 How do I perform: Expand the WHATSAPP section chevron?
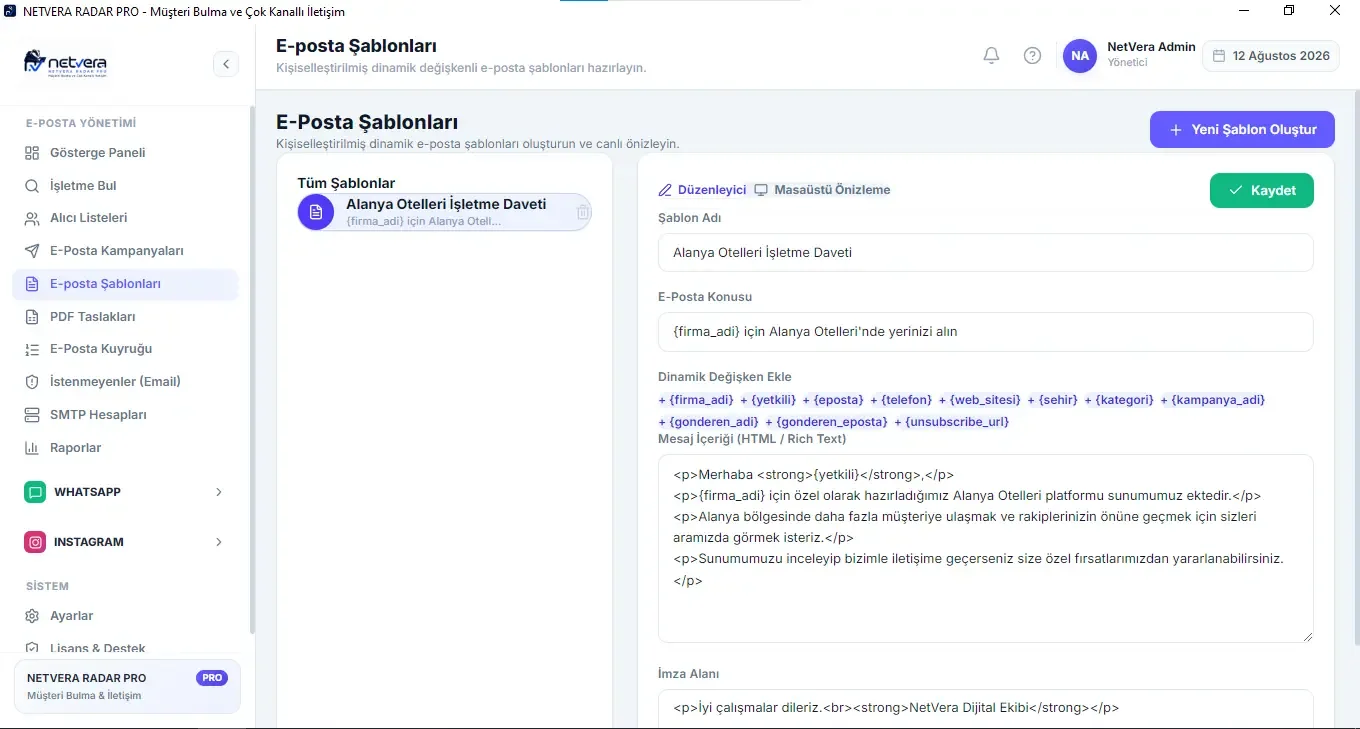(x=219, y=492)
